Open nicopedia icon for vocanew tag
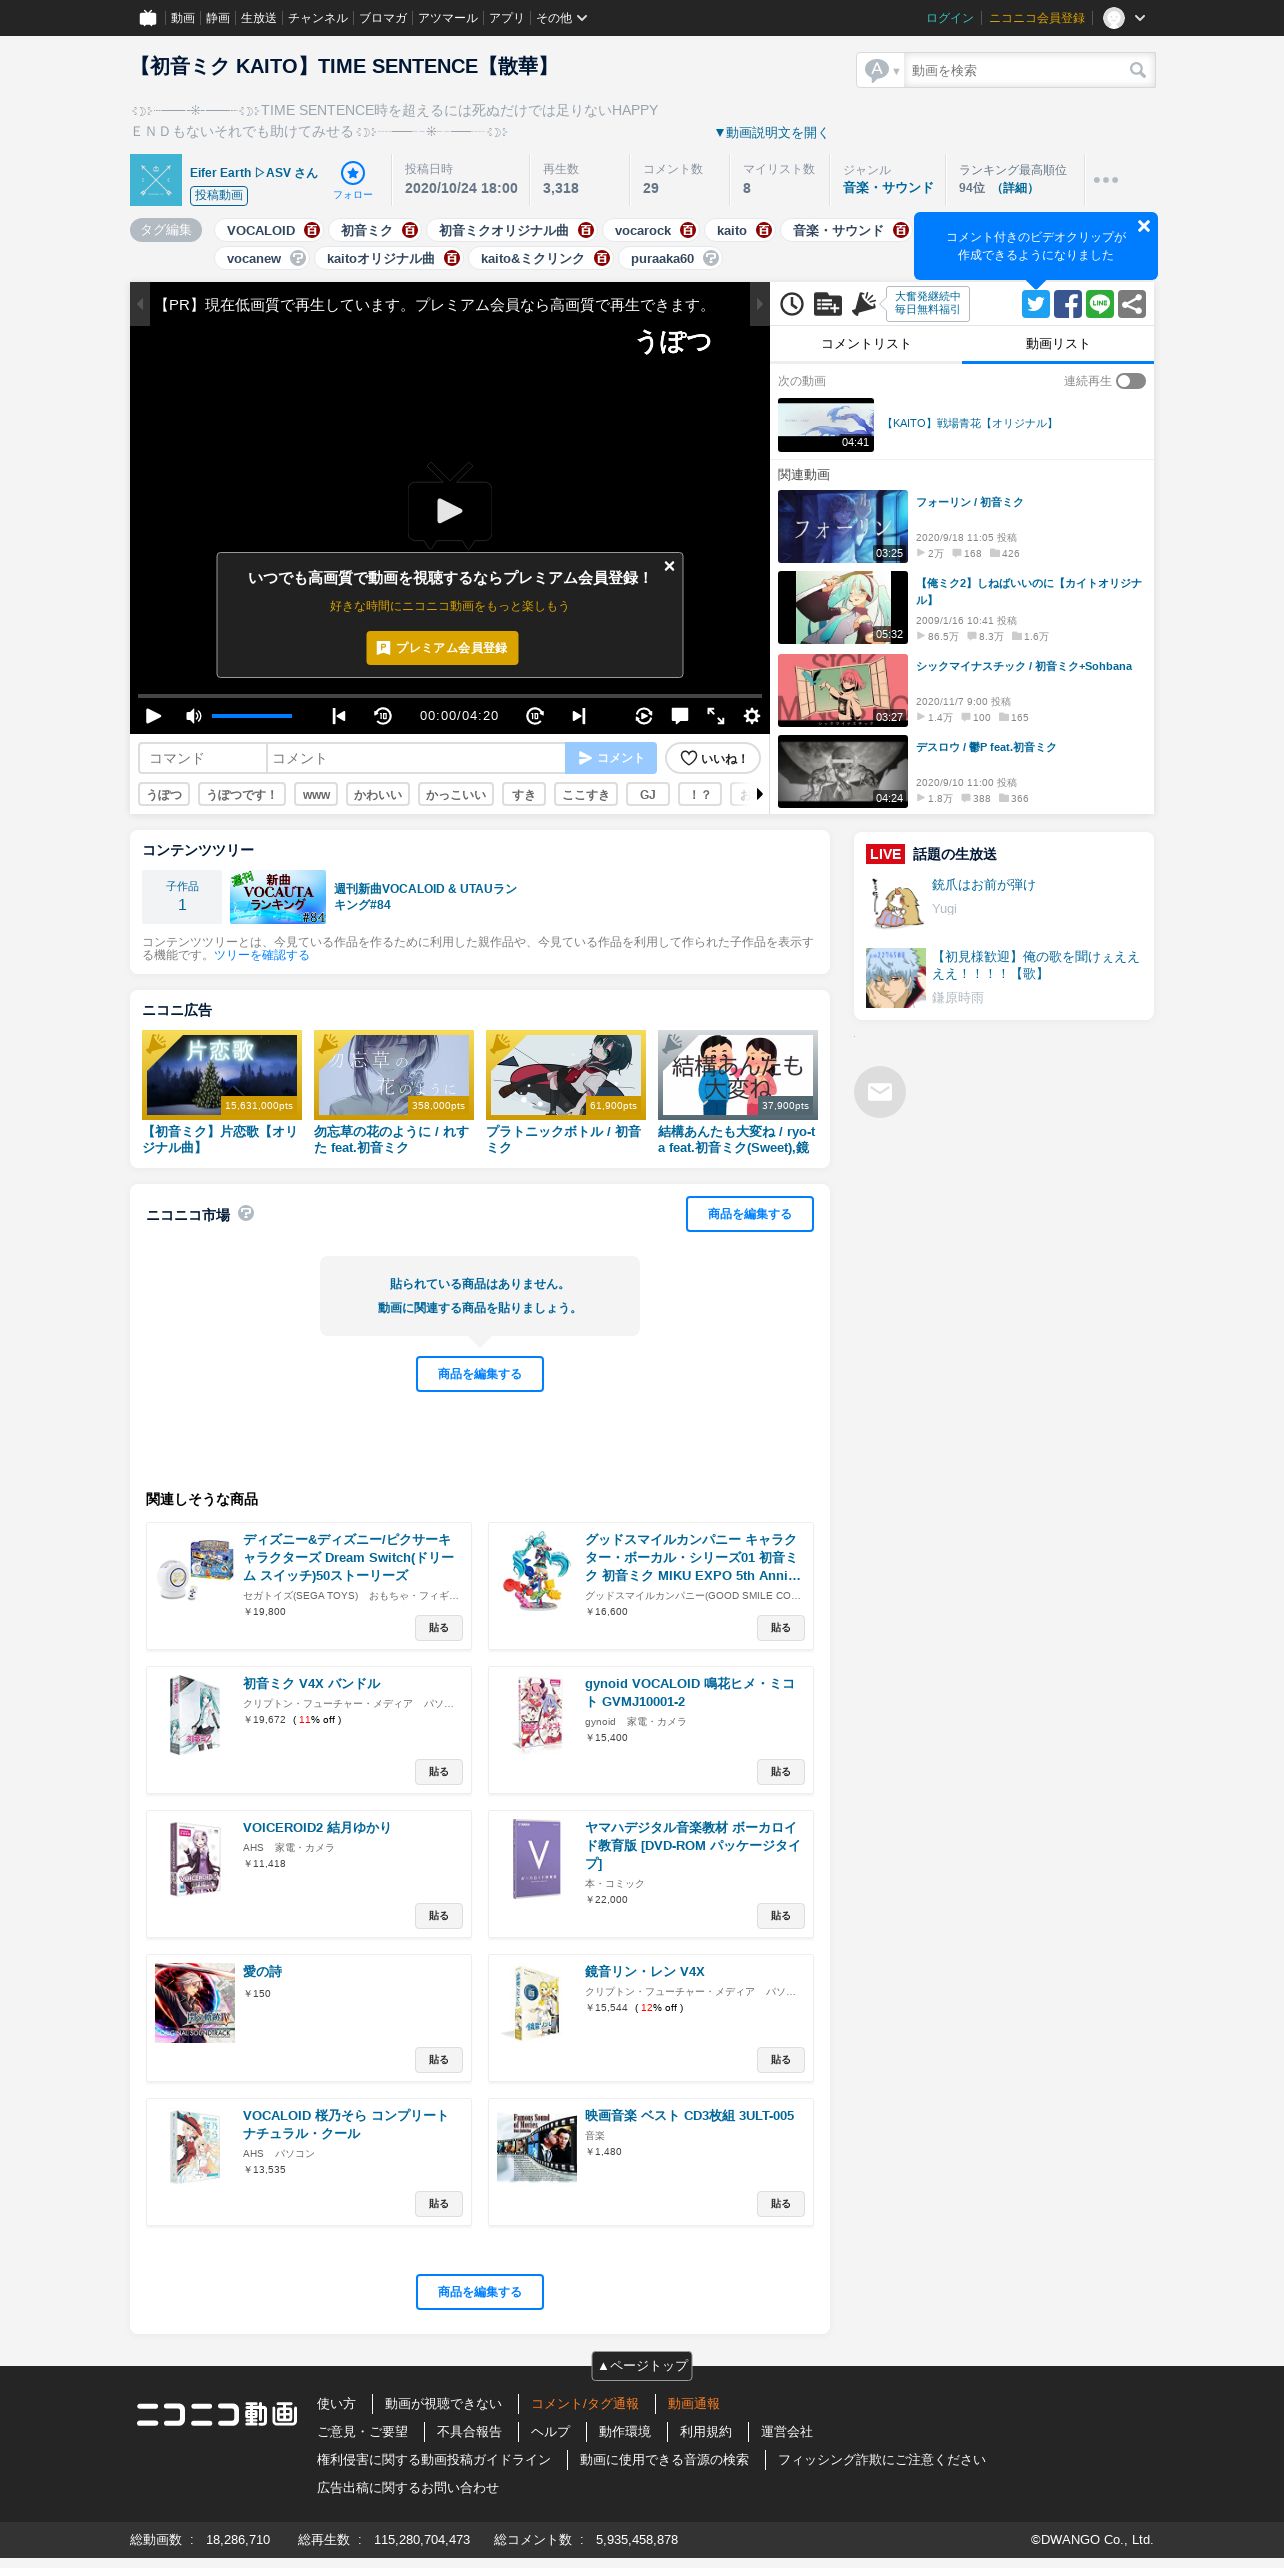Image resolution: width=1284 pixels, height=2568 pixels. pos(298,258)
